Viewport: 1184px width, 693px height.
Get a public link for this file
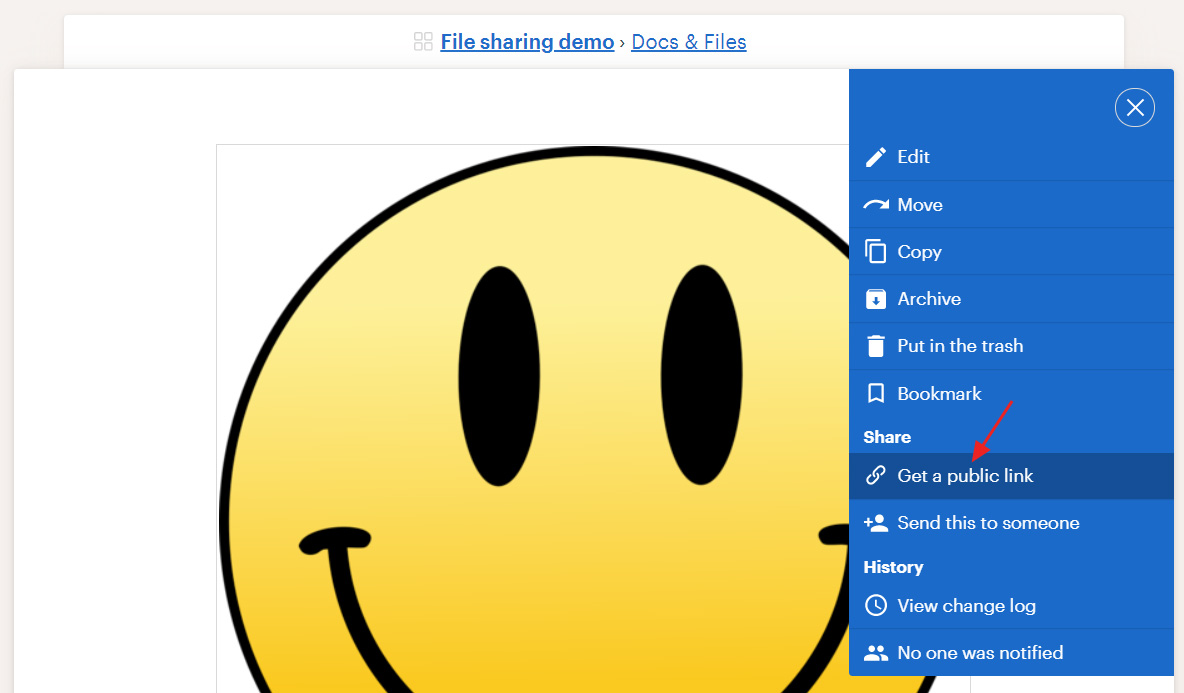(1011, 476)
